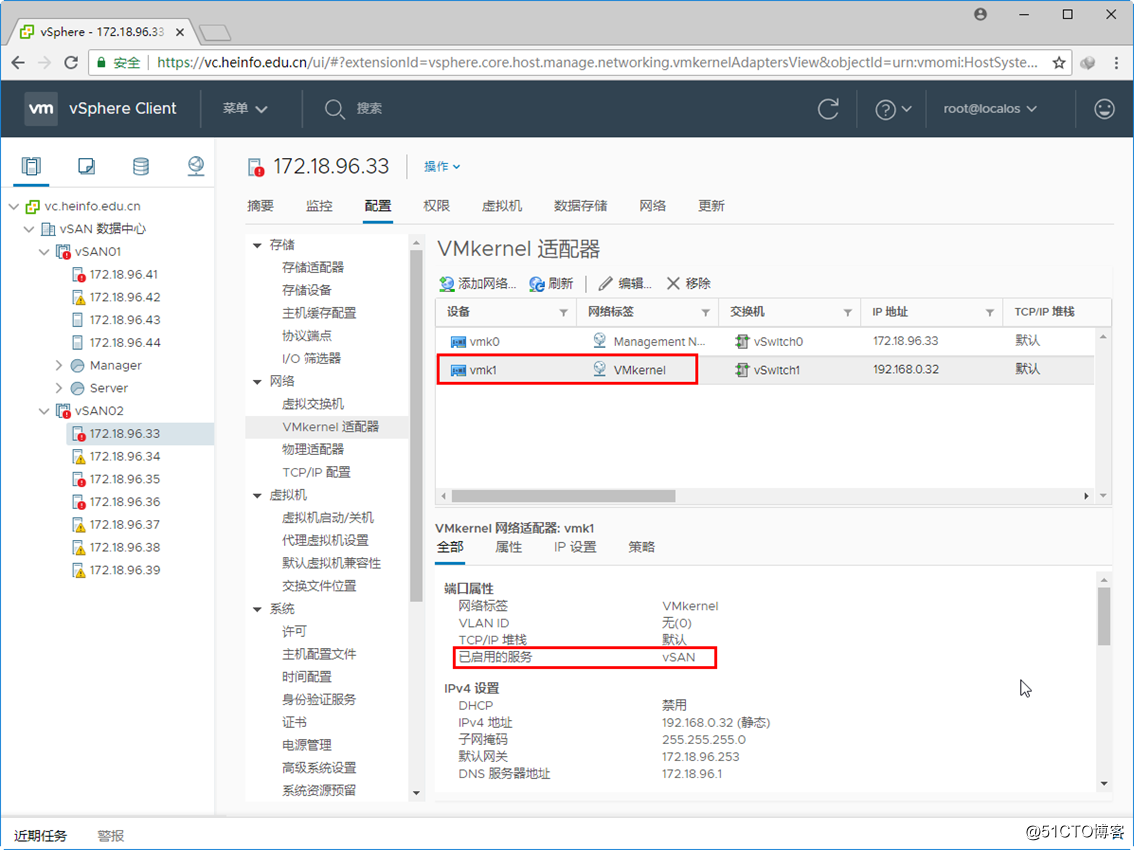The height and width of the screenshot is (850, 1134).
Task: Click the smiley feedback icon
Action: (x=1104, y=109)
